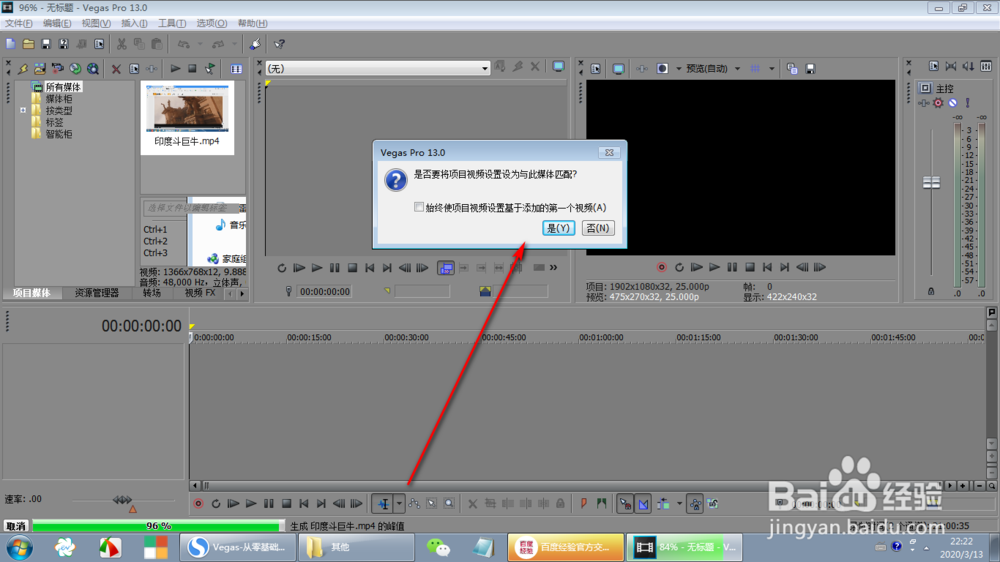Click the save snapshot to file icon

tap(810, 68)
